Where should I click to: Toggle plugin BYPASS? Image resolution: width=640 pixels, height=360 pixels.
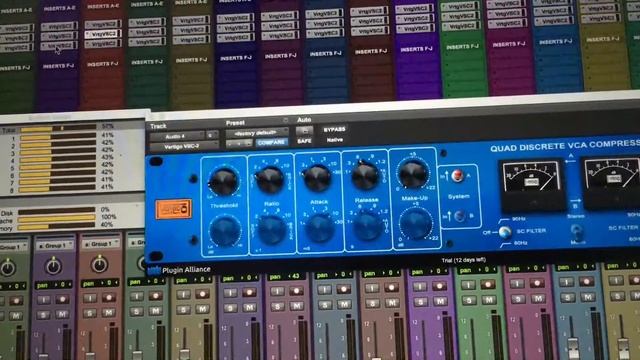[x=334, y=129]
